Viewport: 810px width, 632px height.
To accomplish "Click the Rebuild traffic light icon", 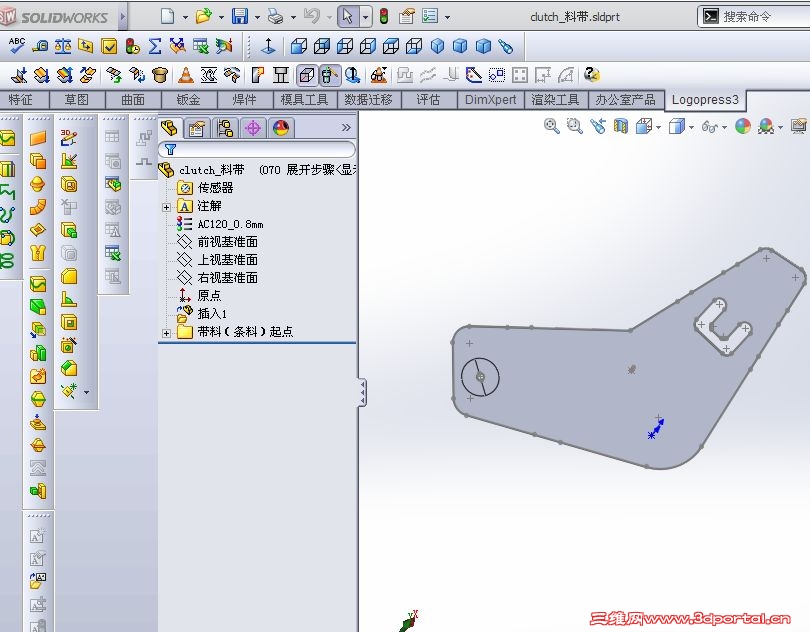I will click(x=384, y=17).
